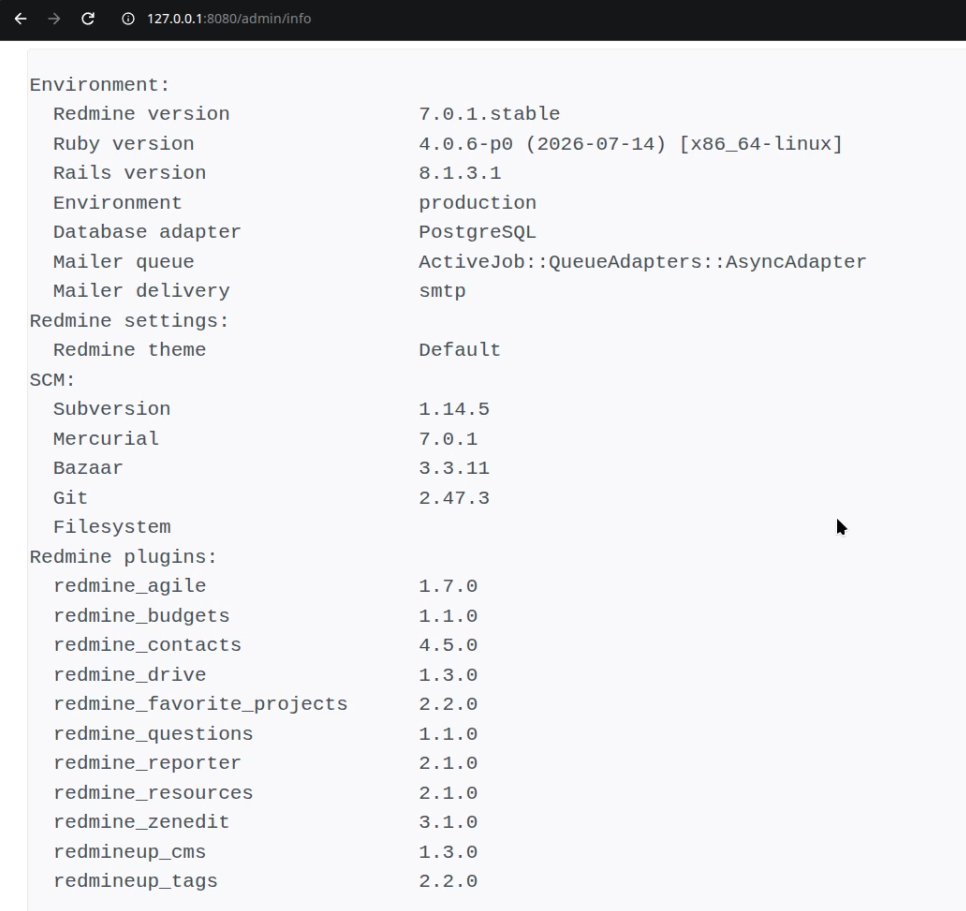
Task: Select the Rails value '8.1.3.1'
Action: tap(460, 173)
